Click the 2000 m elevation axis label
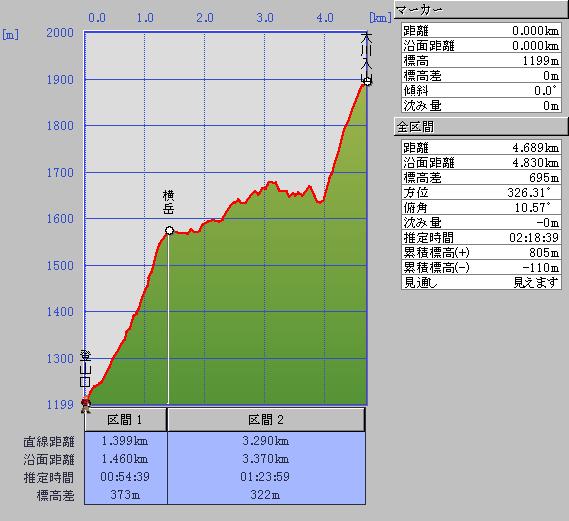 coord(60,33)
